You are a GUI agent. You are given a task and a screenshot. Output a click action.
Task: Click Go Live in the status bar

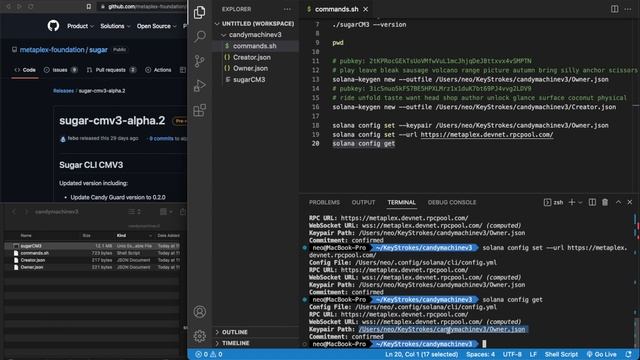point(601,354)
